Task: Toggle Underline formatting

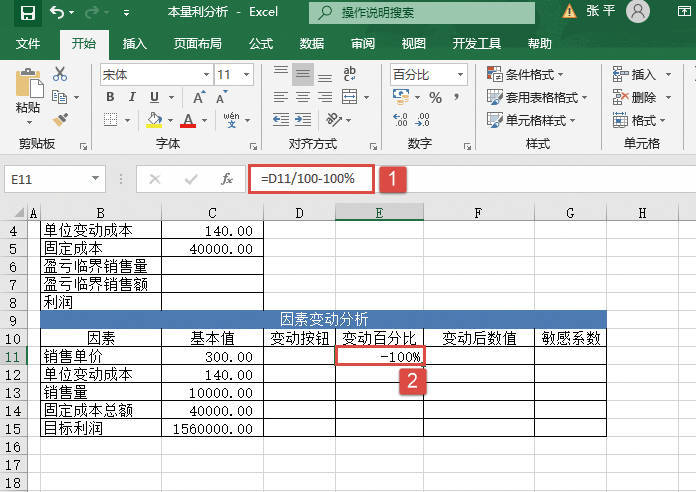Action: pos(154,97)
